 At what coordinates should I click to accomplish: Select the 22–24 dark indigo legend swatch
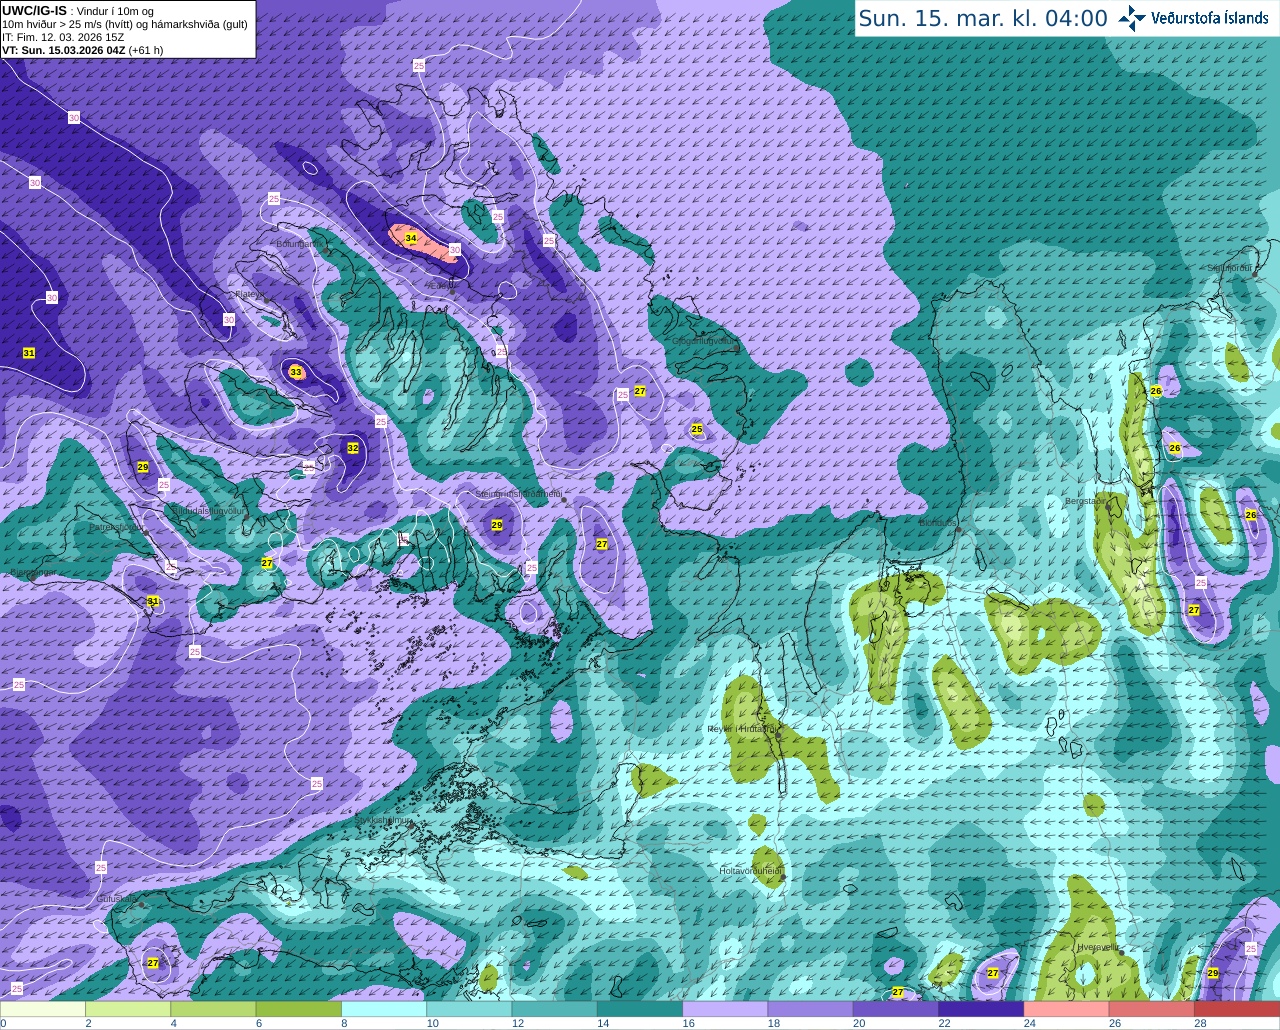pyautogui.click(x=981, y=1009)
